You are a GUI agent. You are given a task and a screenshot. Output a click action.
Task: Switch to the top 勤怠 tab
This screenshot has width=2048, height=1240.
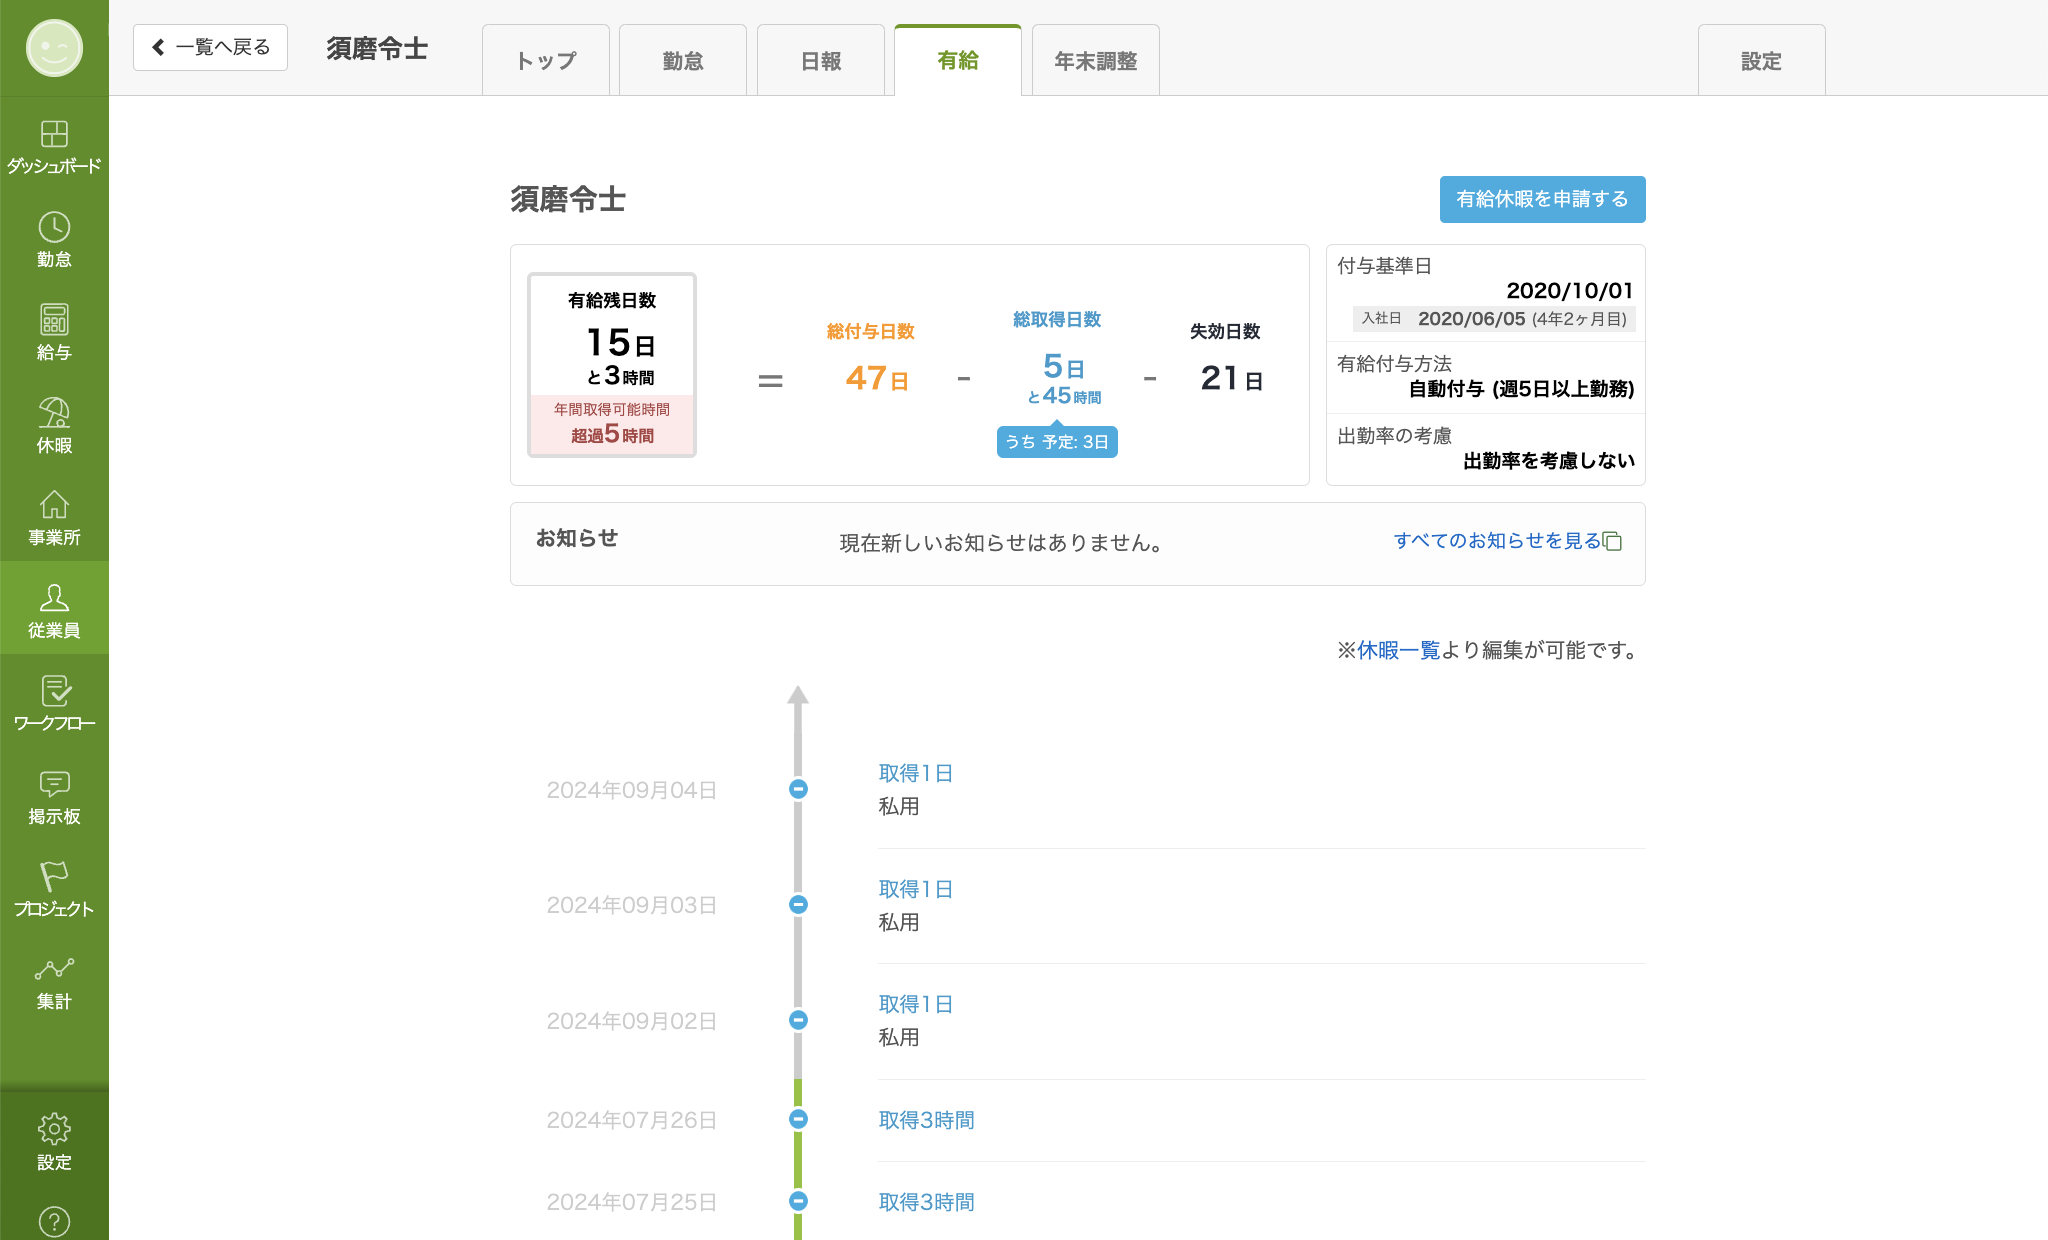pyautogui.click(x=683, y=61)
